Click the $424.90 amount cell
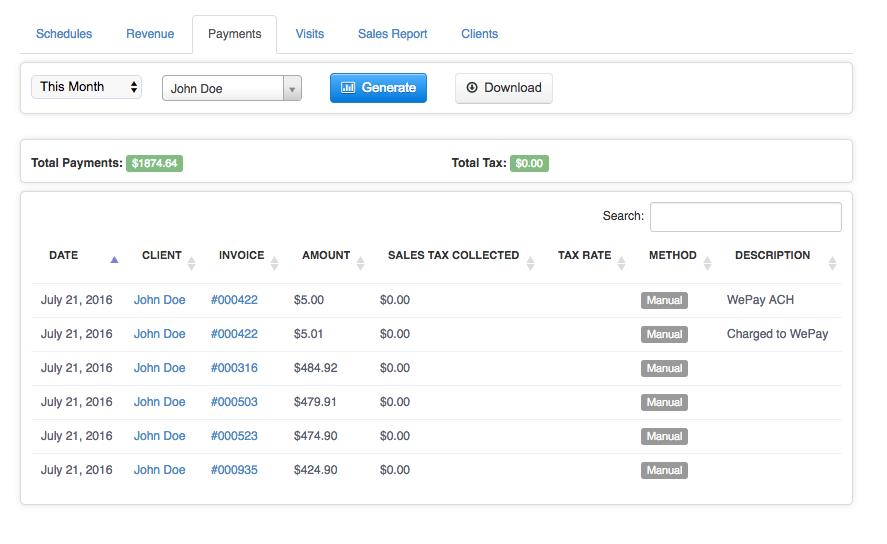The width and height of the screenshot is (887, 544). point(316,470)
